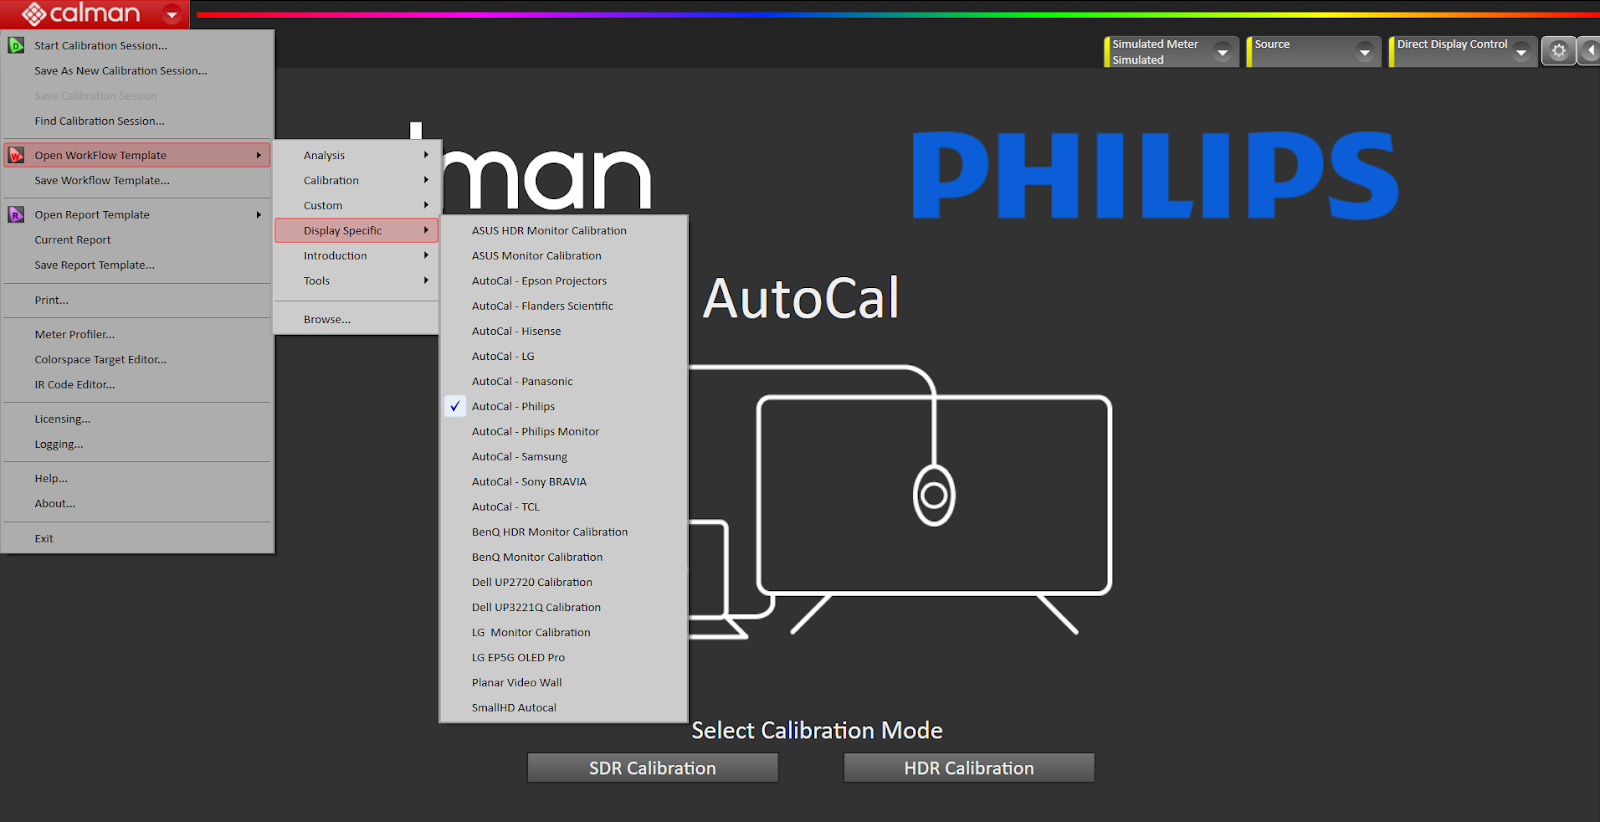Screen dimensions: 1600x822
Task: Open Meter Profiler
Action: point(137,334)
